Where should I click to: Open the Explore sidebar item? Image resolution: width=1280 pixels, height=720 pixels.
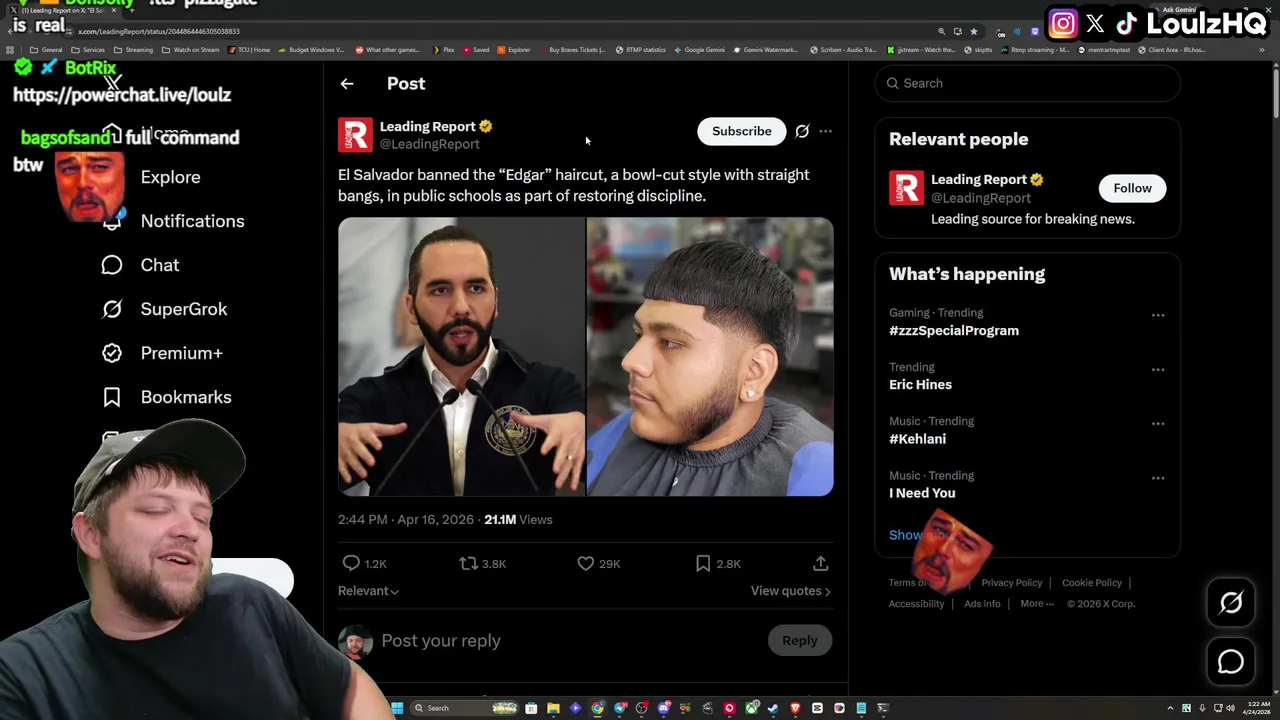[170, 177]
